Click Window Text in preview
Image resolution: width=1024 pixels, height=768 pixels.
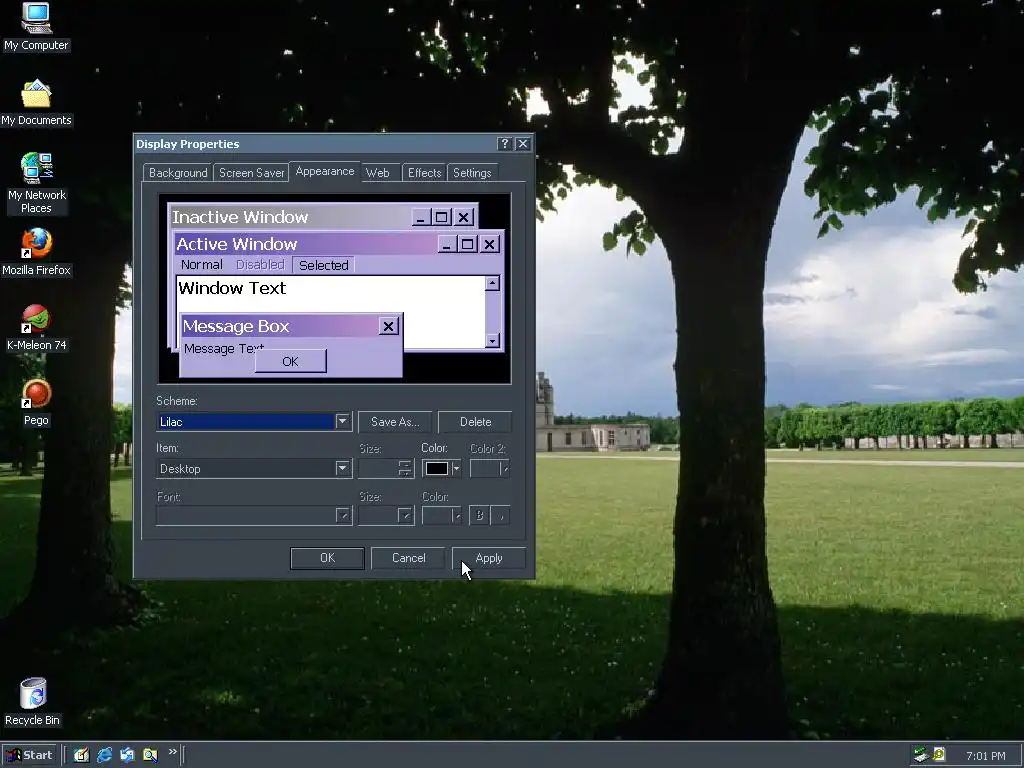click(232, 288)
